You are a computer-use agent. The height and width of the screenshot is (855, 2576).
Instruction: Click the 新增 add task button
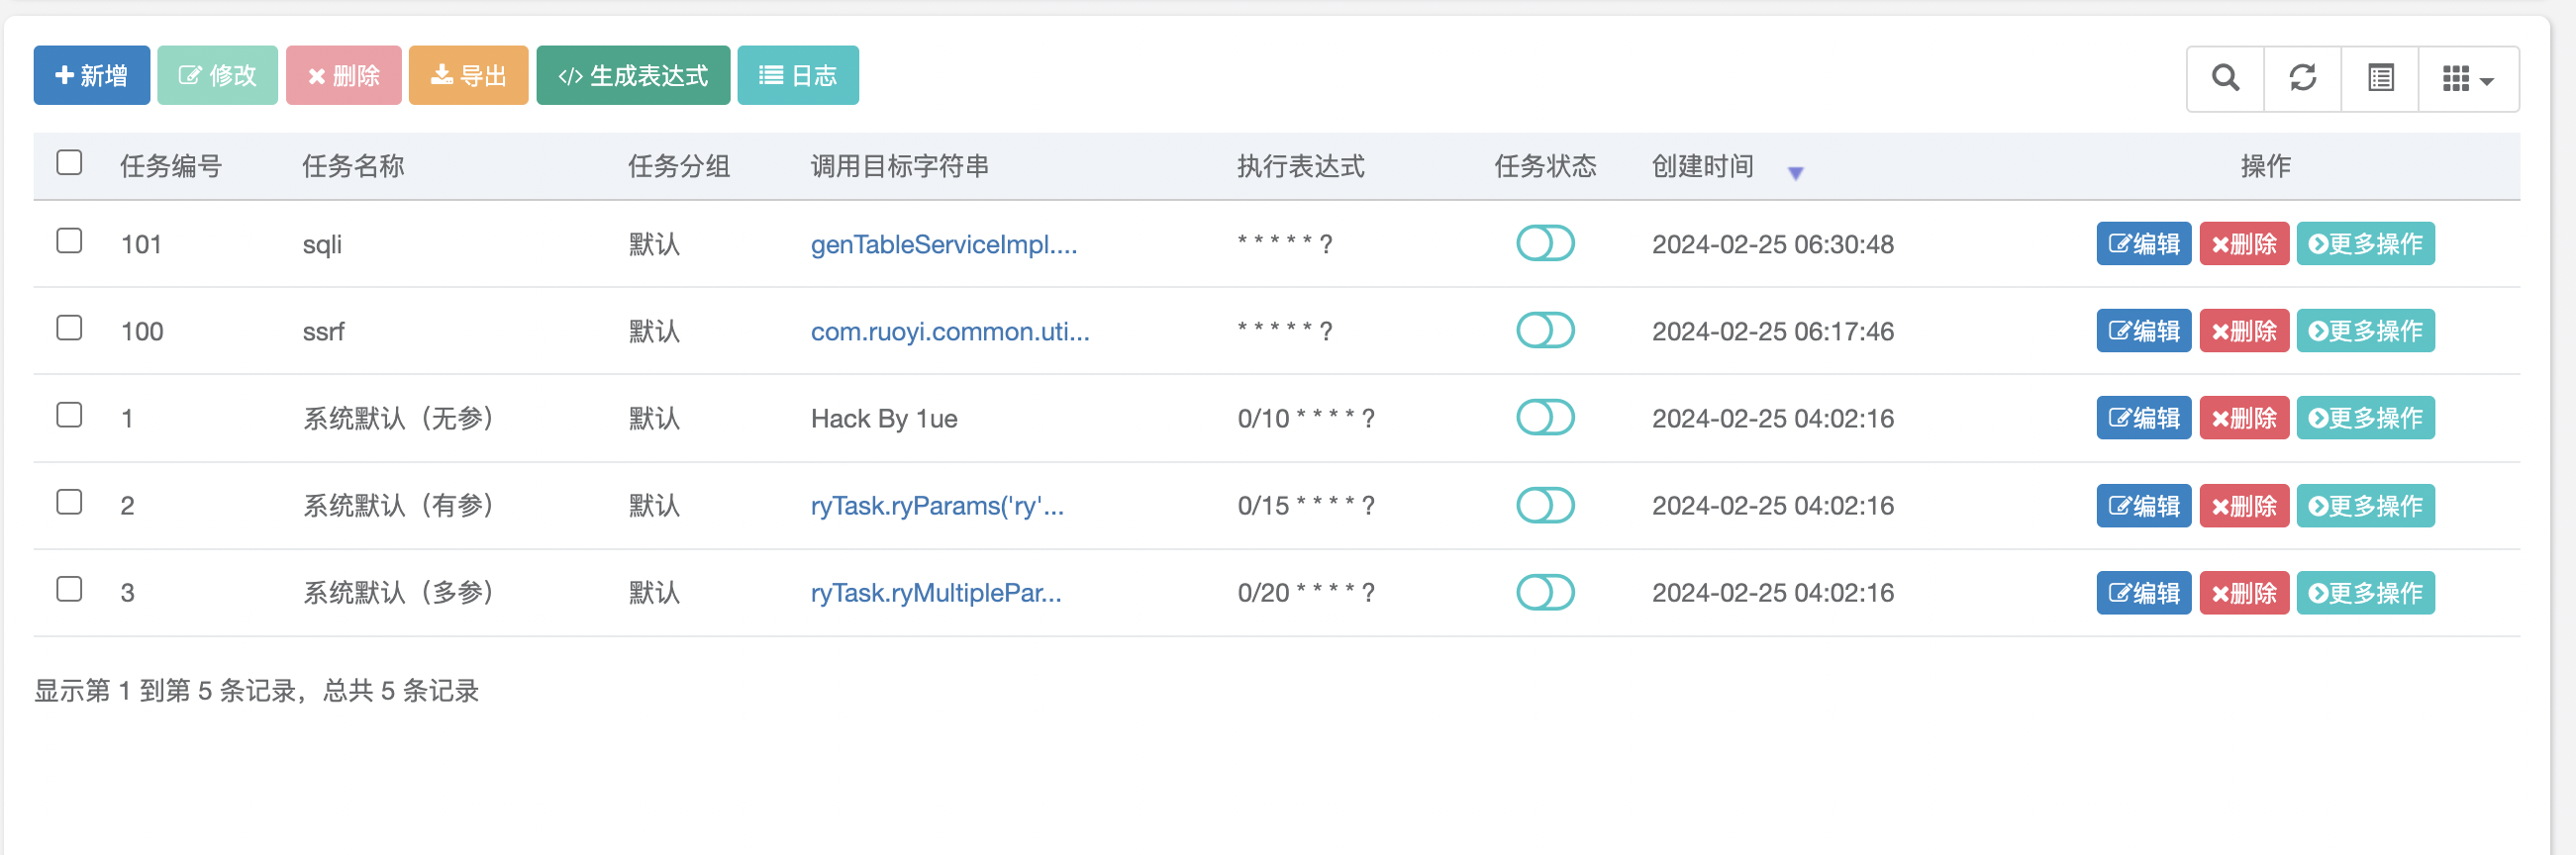coord(92,75)
